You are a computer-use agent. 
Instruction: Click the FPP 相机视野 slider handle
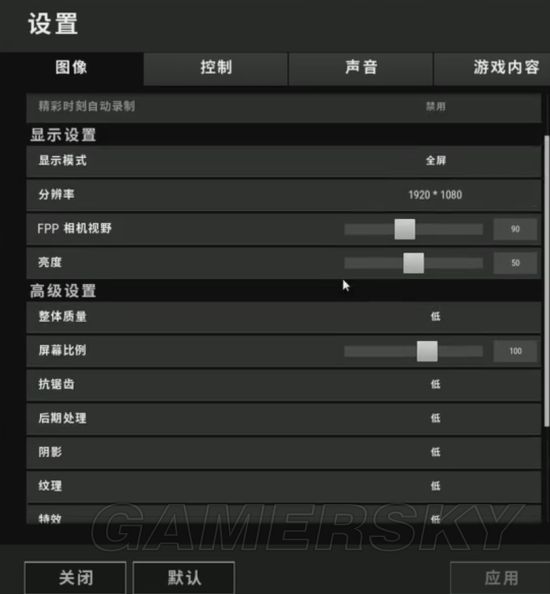tap(405, 229)
